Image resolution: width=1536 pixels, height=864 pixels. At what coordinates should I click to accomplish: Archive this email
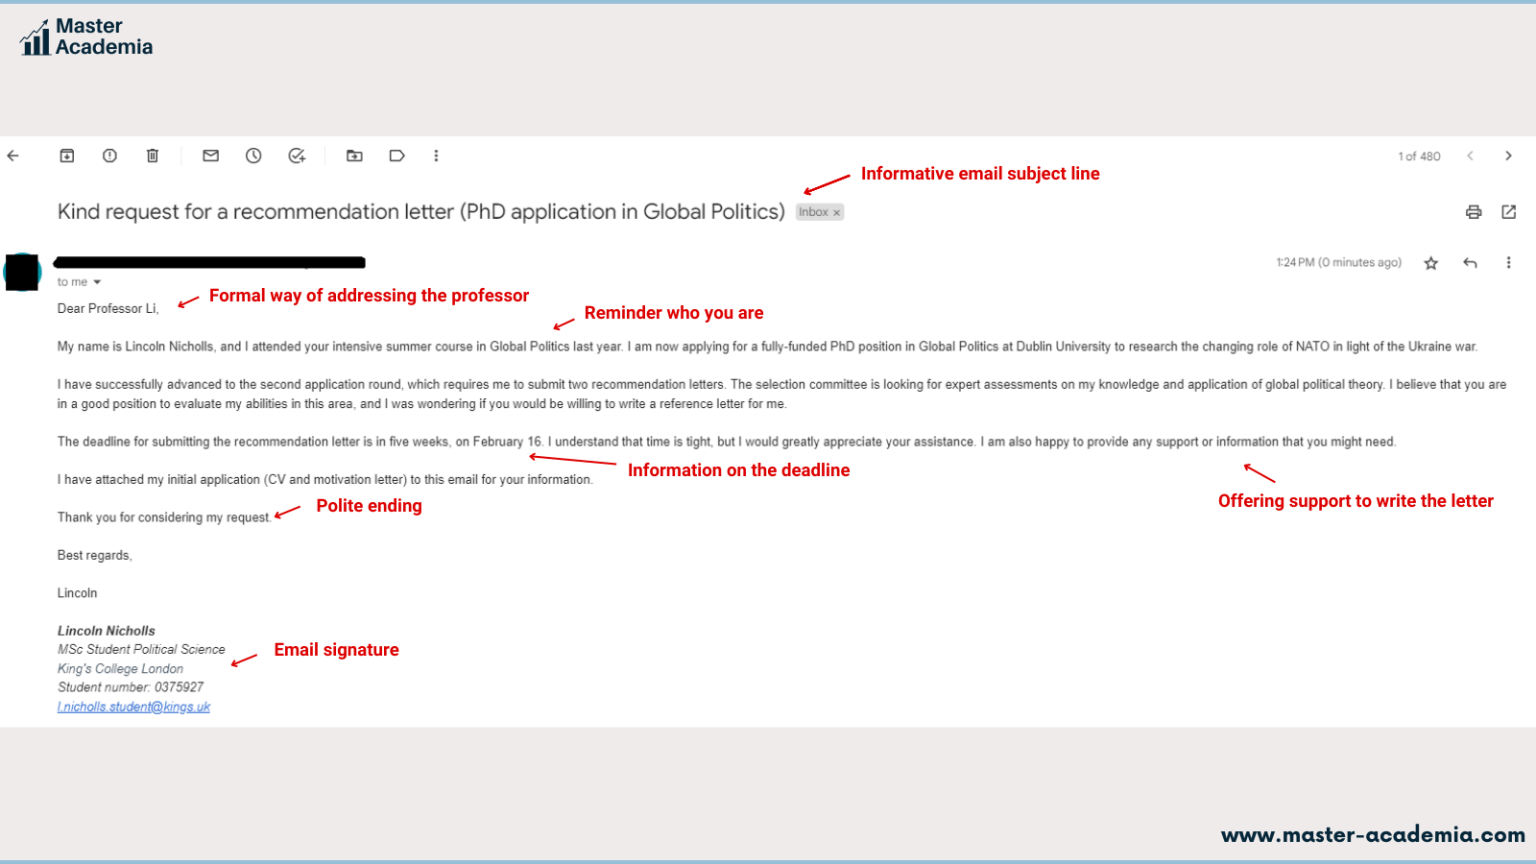(x=66, y=155)
